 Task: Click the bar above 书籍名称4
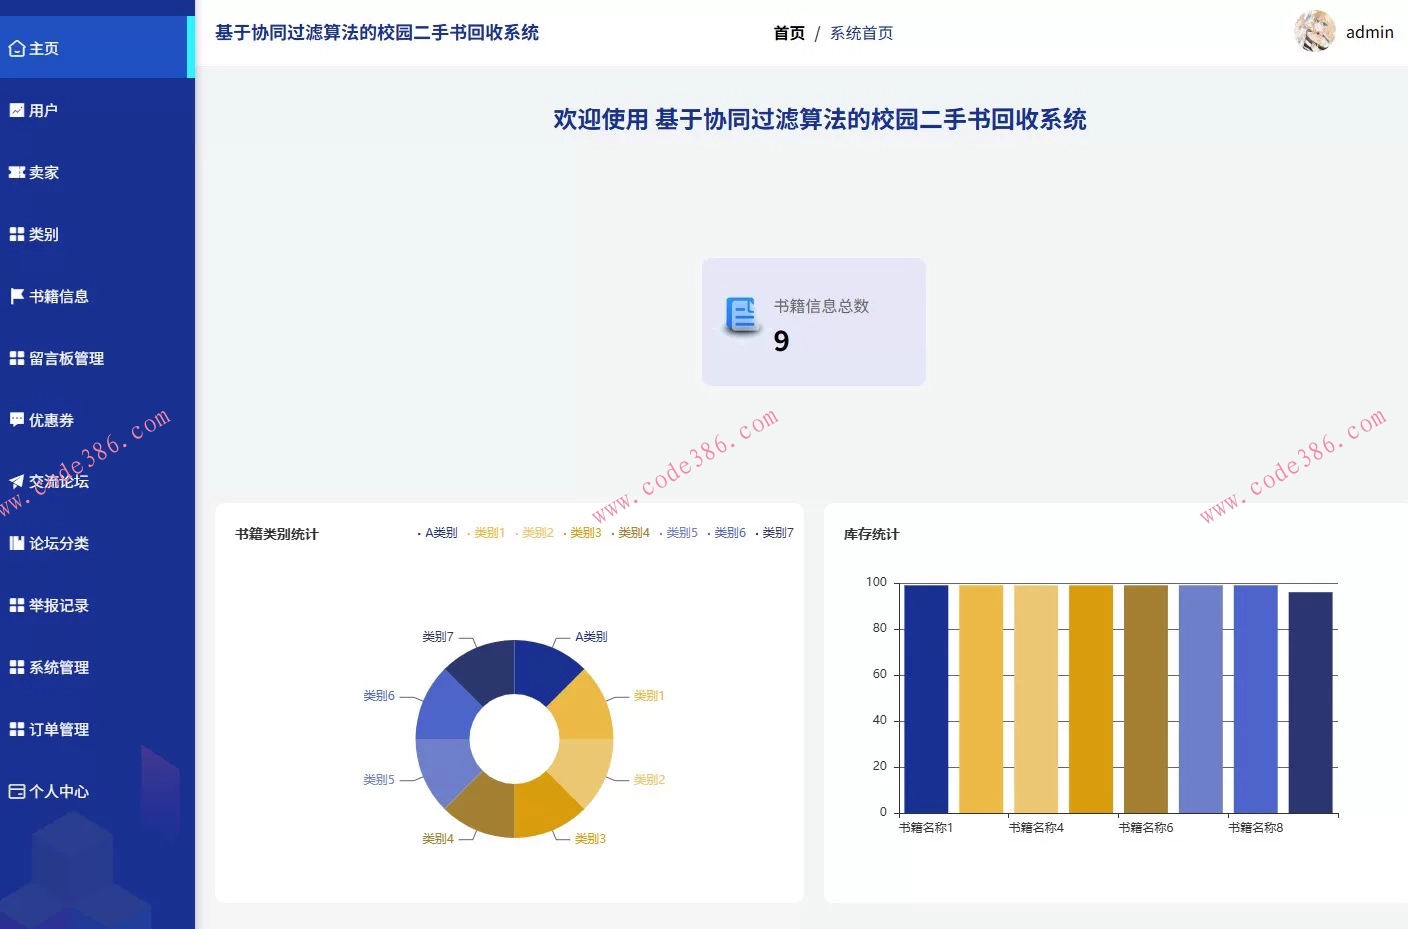point(1036,699)
